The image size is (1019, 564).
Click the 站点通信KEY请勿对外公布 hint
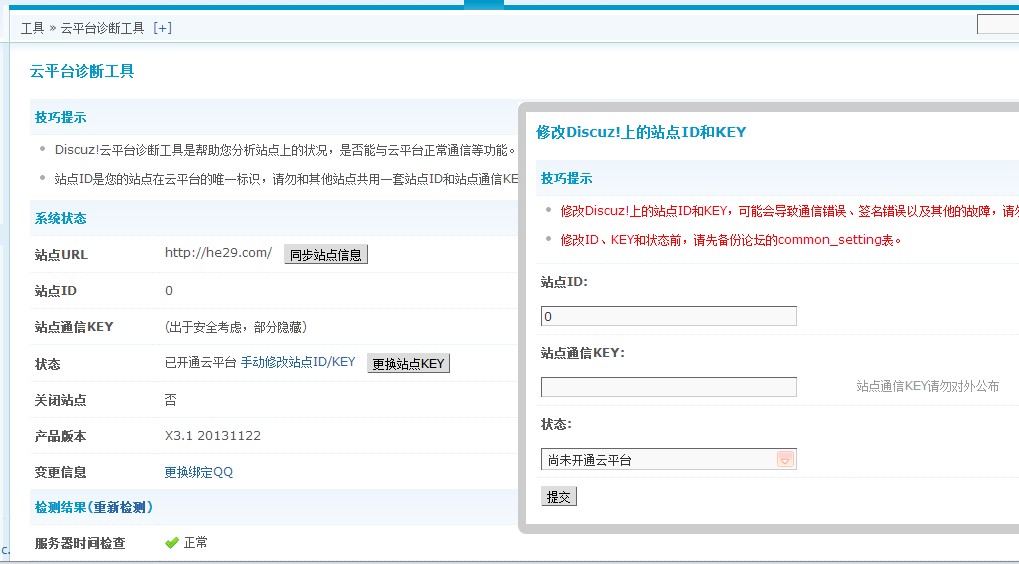pyautogui.click(x=927, y=386)
